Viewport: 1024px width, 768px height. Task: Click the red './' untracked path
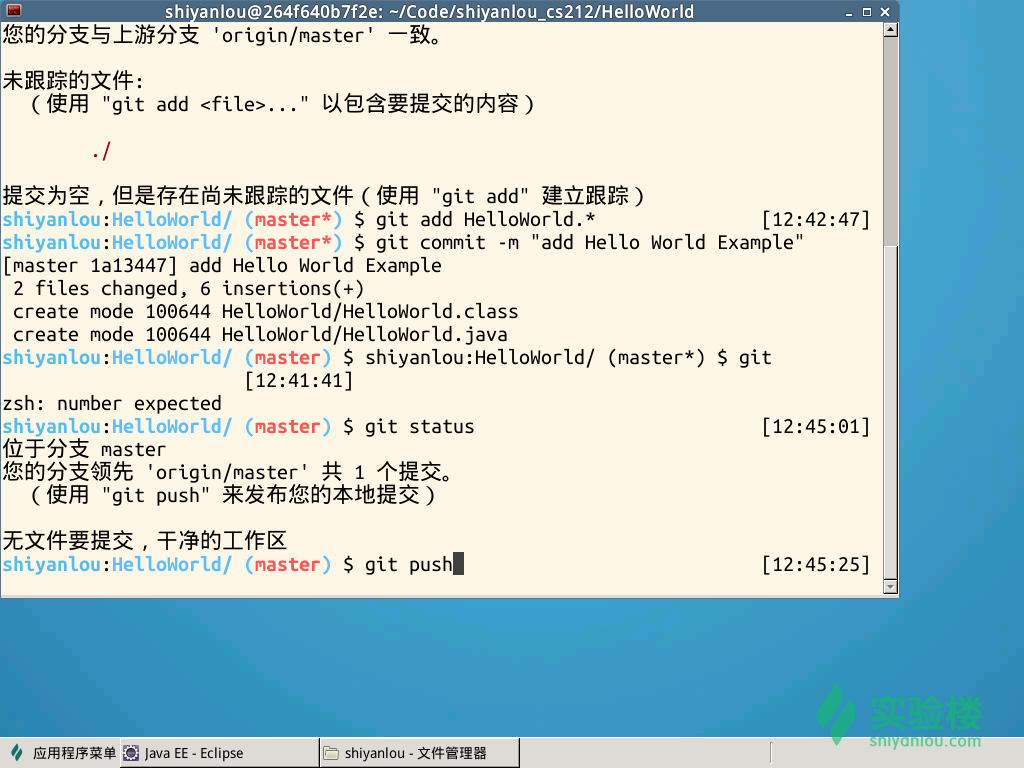tap(101, 151)
